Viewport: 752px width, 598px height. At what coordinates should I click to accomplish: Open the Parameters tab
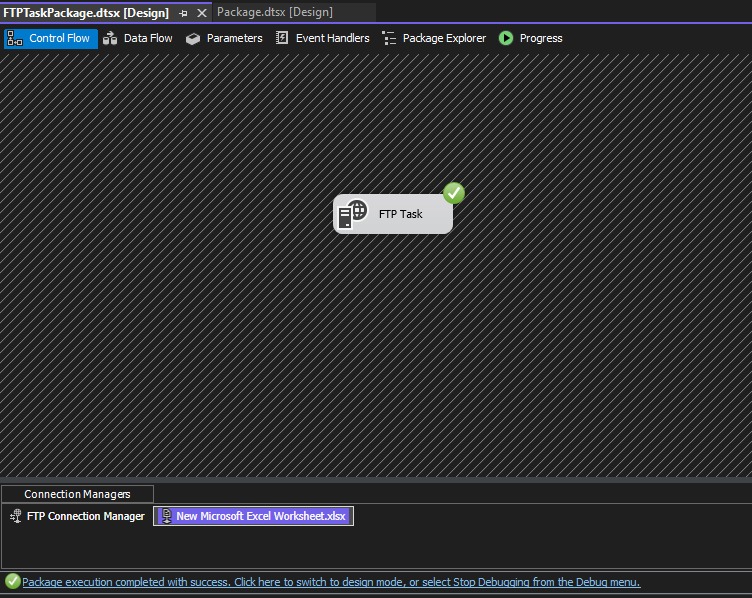(224, 38)
